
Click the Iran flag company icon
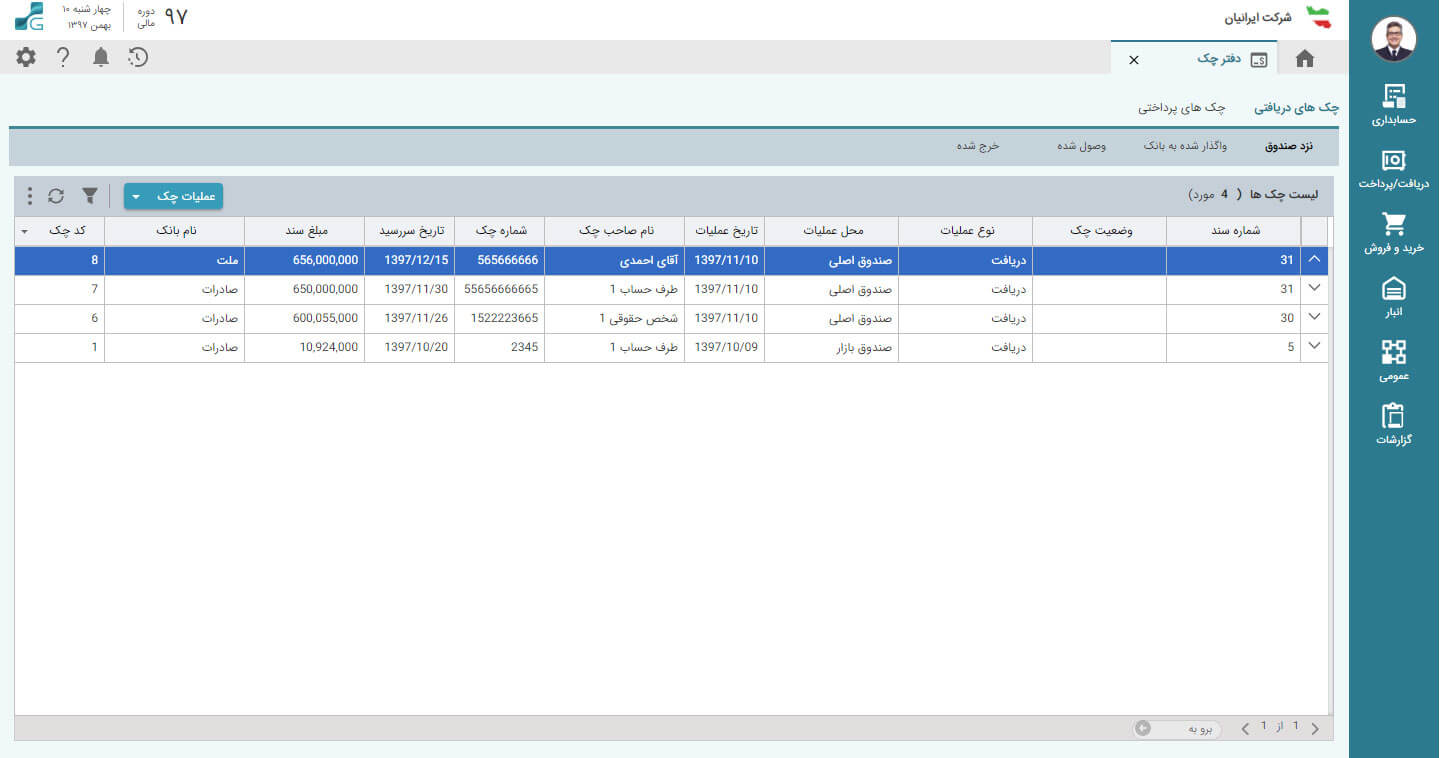point(1319,17)
